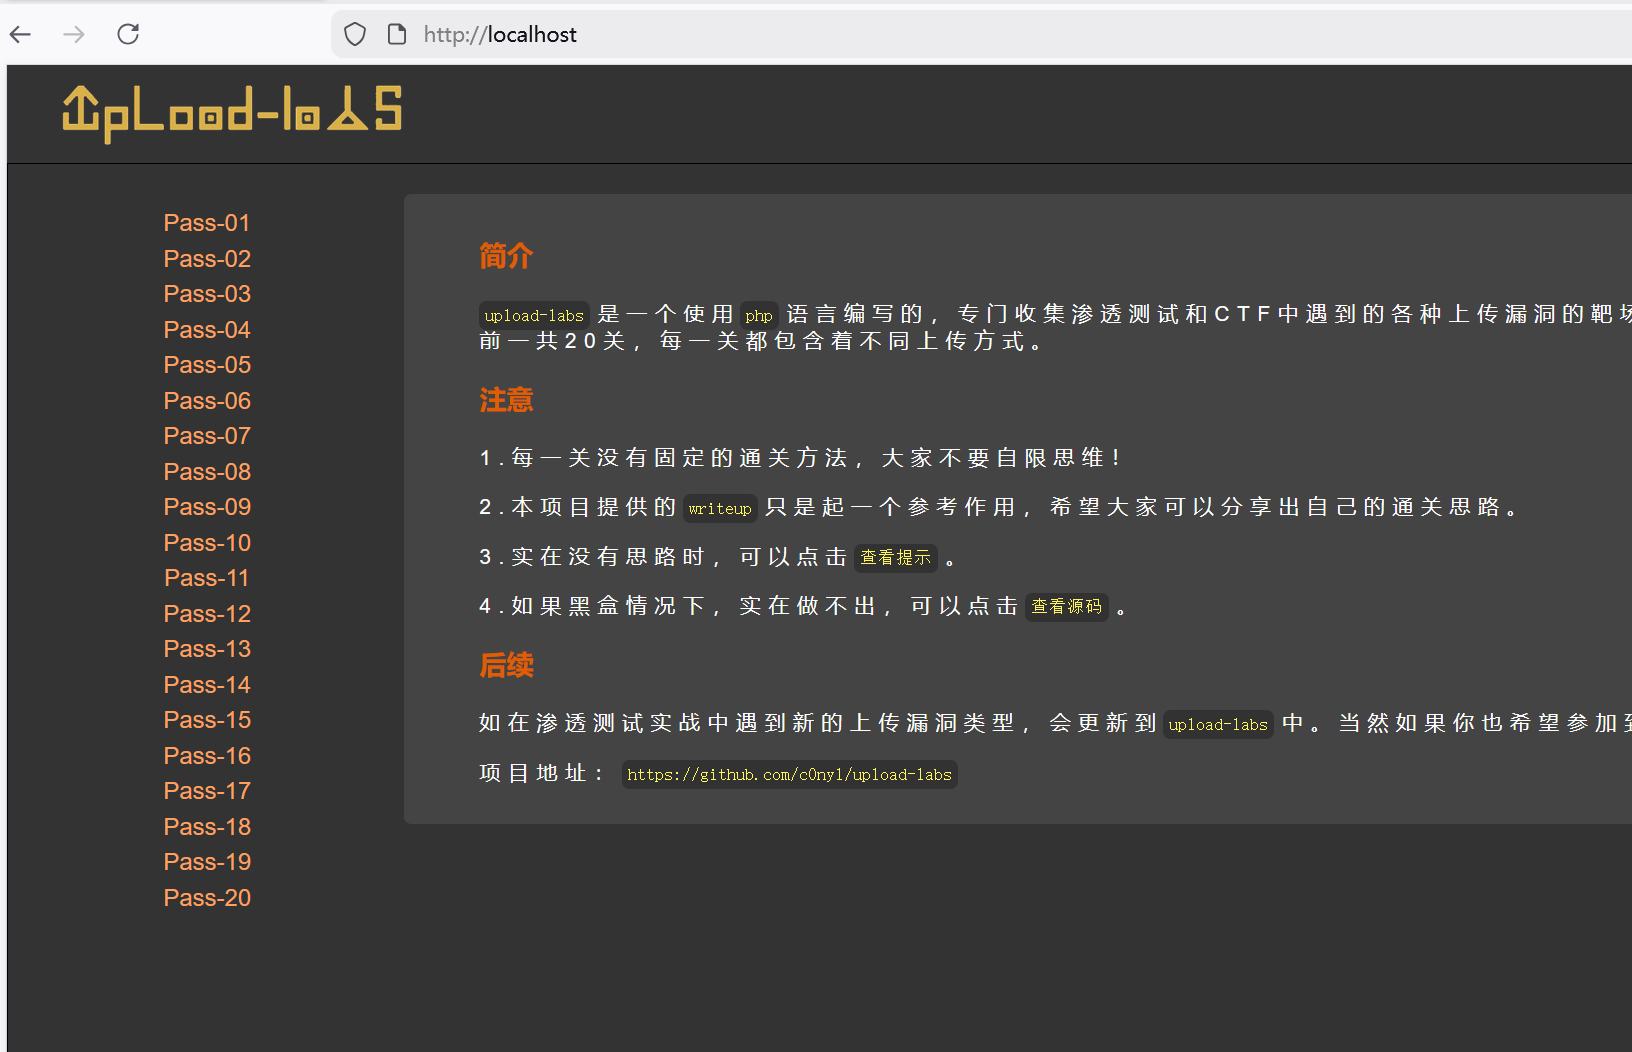The height and width of the screenshot is (1052, 1632).
Task: Click the 项目地址 label
Action: coord(541,773)
